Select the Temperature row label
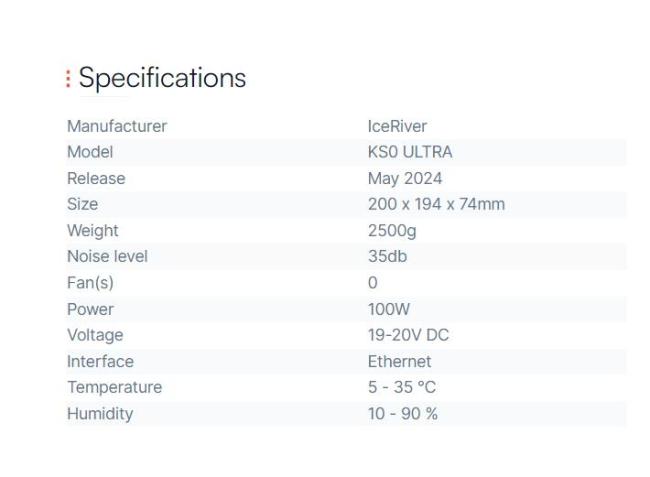This screenshot has height=477, width=650. click(x=114, y=387)
